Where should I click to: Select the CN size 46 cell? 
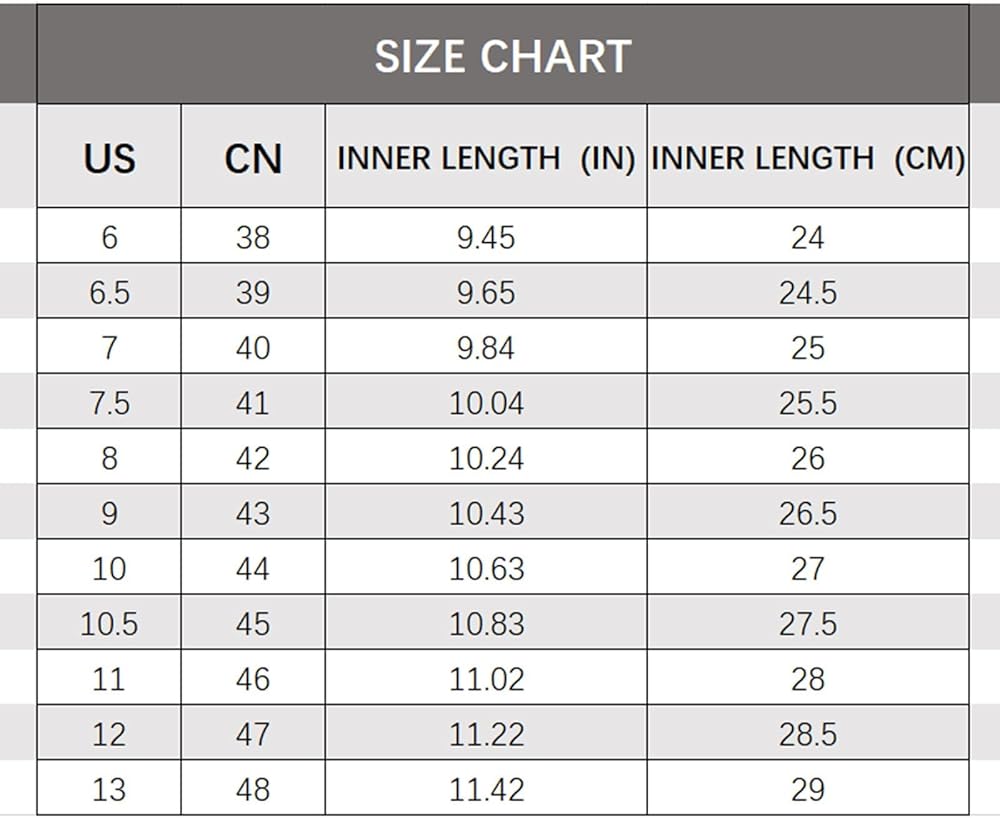click(x=253, y=680)
